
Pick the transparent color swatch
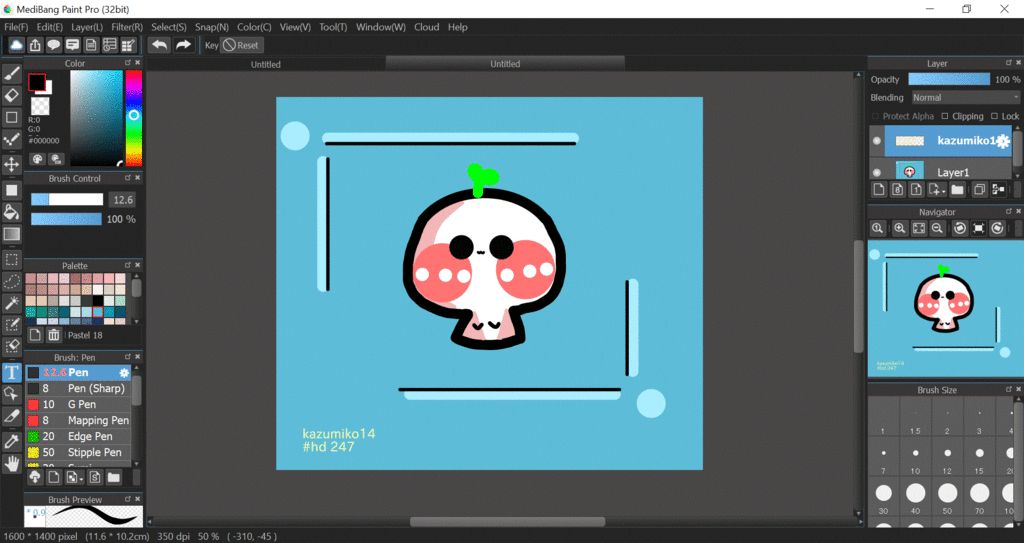[40, 107]
